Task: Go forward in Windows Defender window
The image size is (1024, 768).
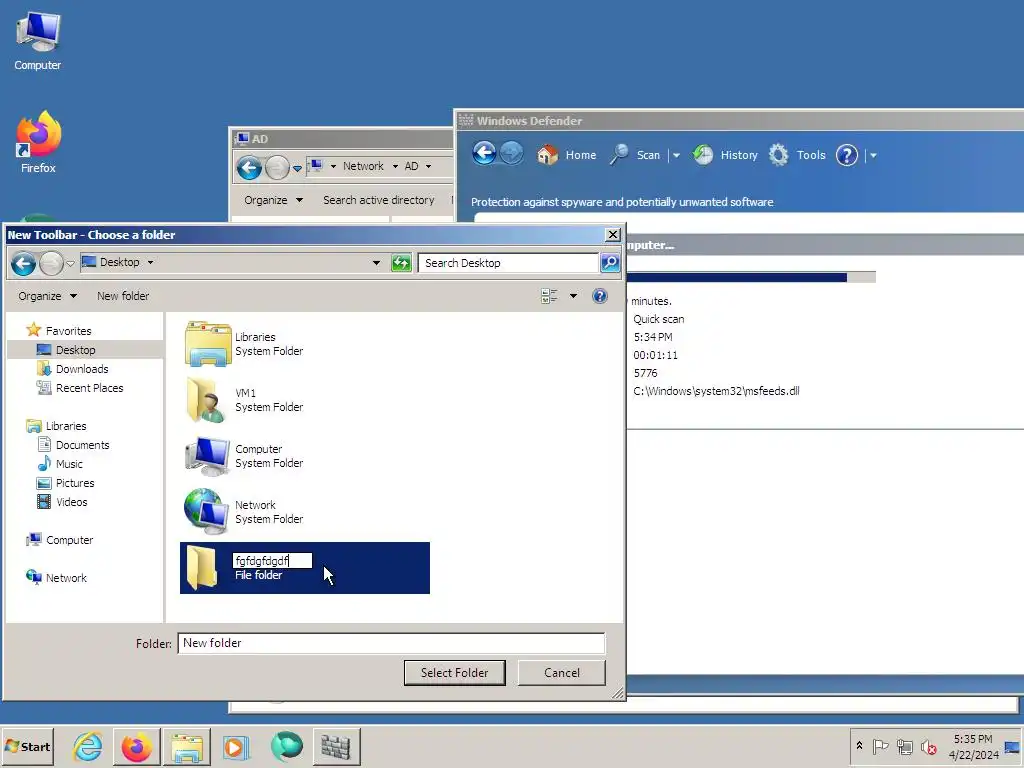Action: pyautogui.click(x=511, y=153)
